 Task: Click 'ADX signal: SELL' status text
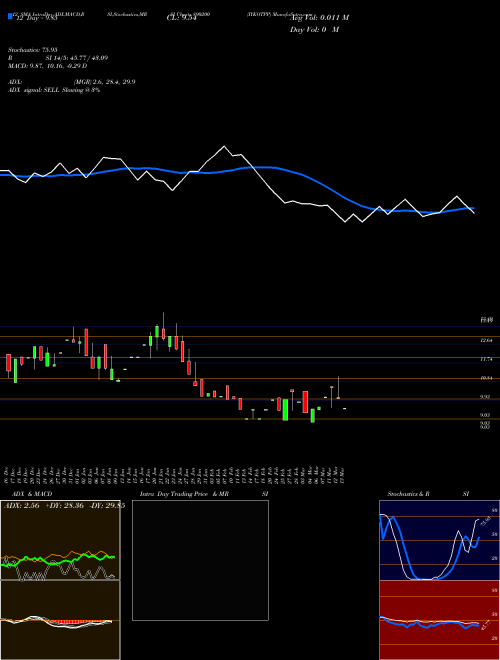click(34, 90)
